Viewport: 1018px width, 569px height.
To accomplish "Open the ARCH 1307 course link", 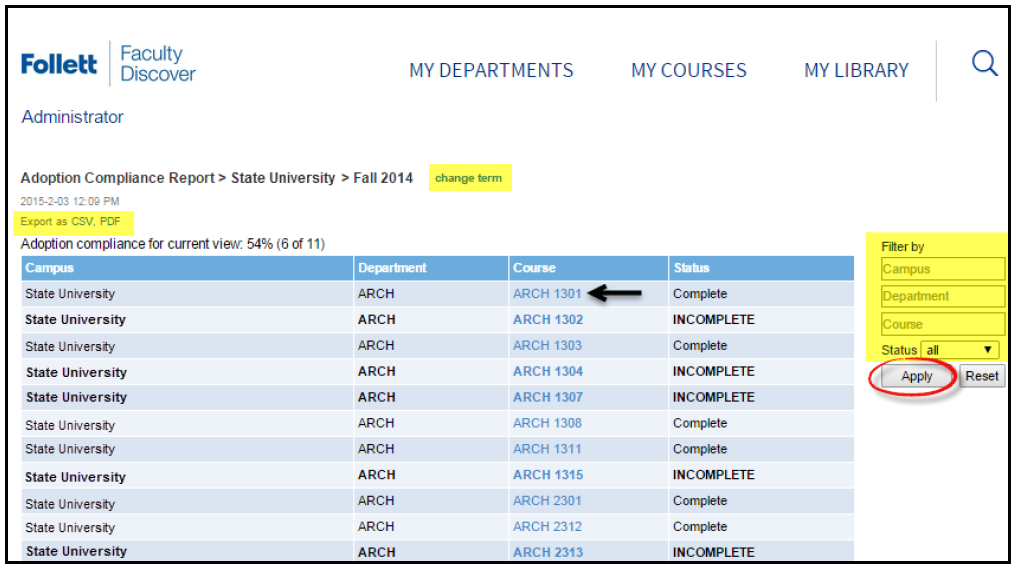I will (x=548, y=397).
